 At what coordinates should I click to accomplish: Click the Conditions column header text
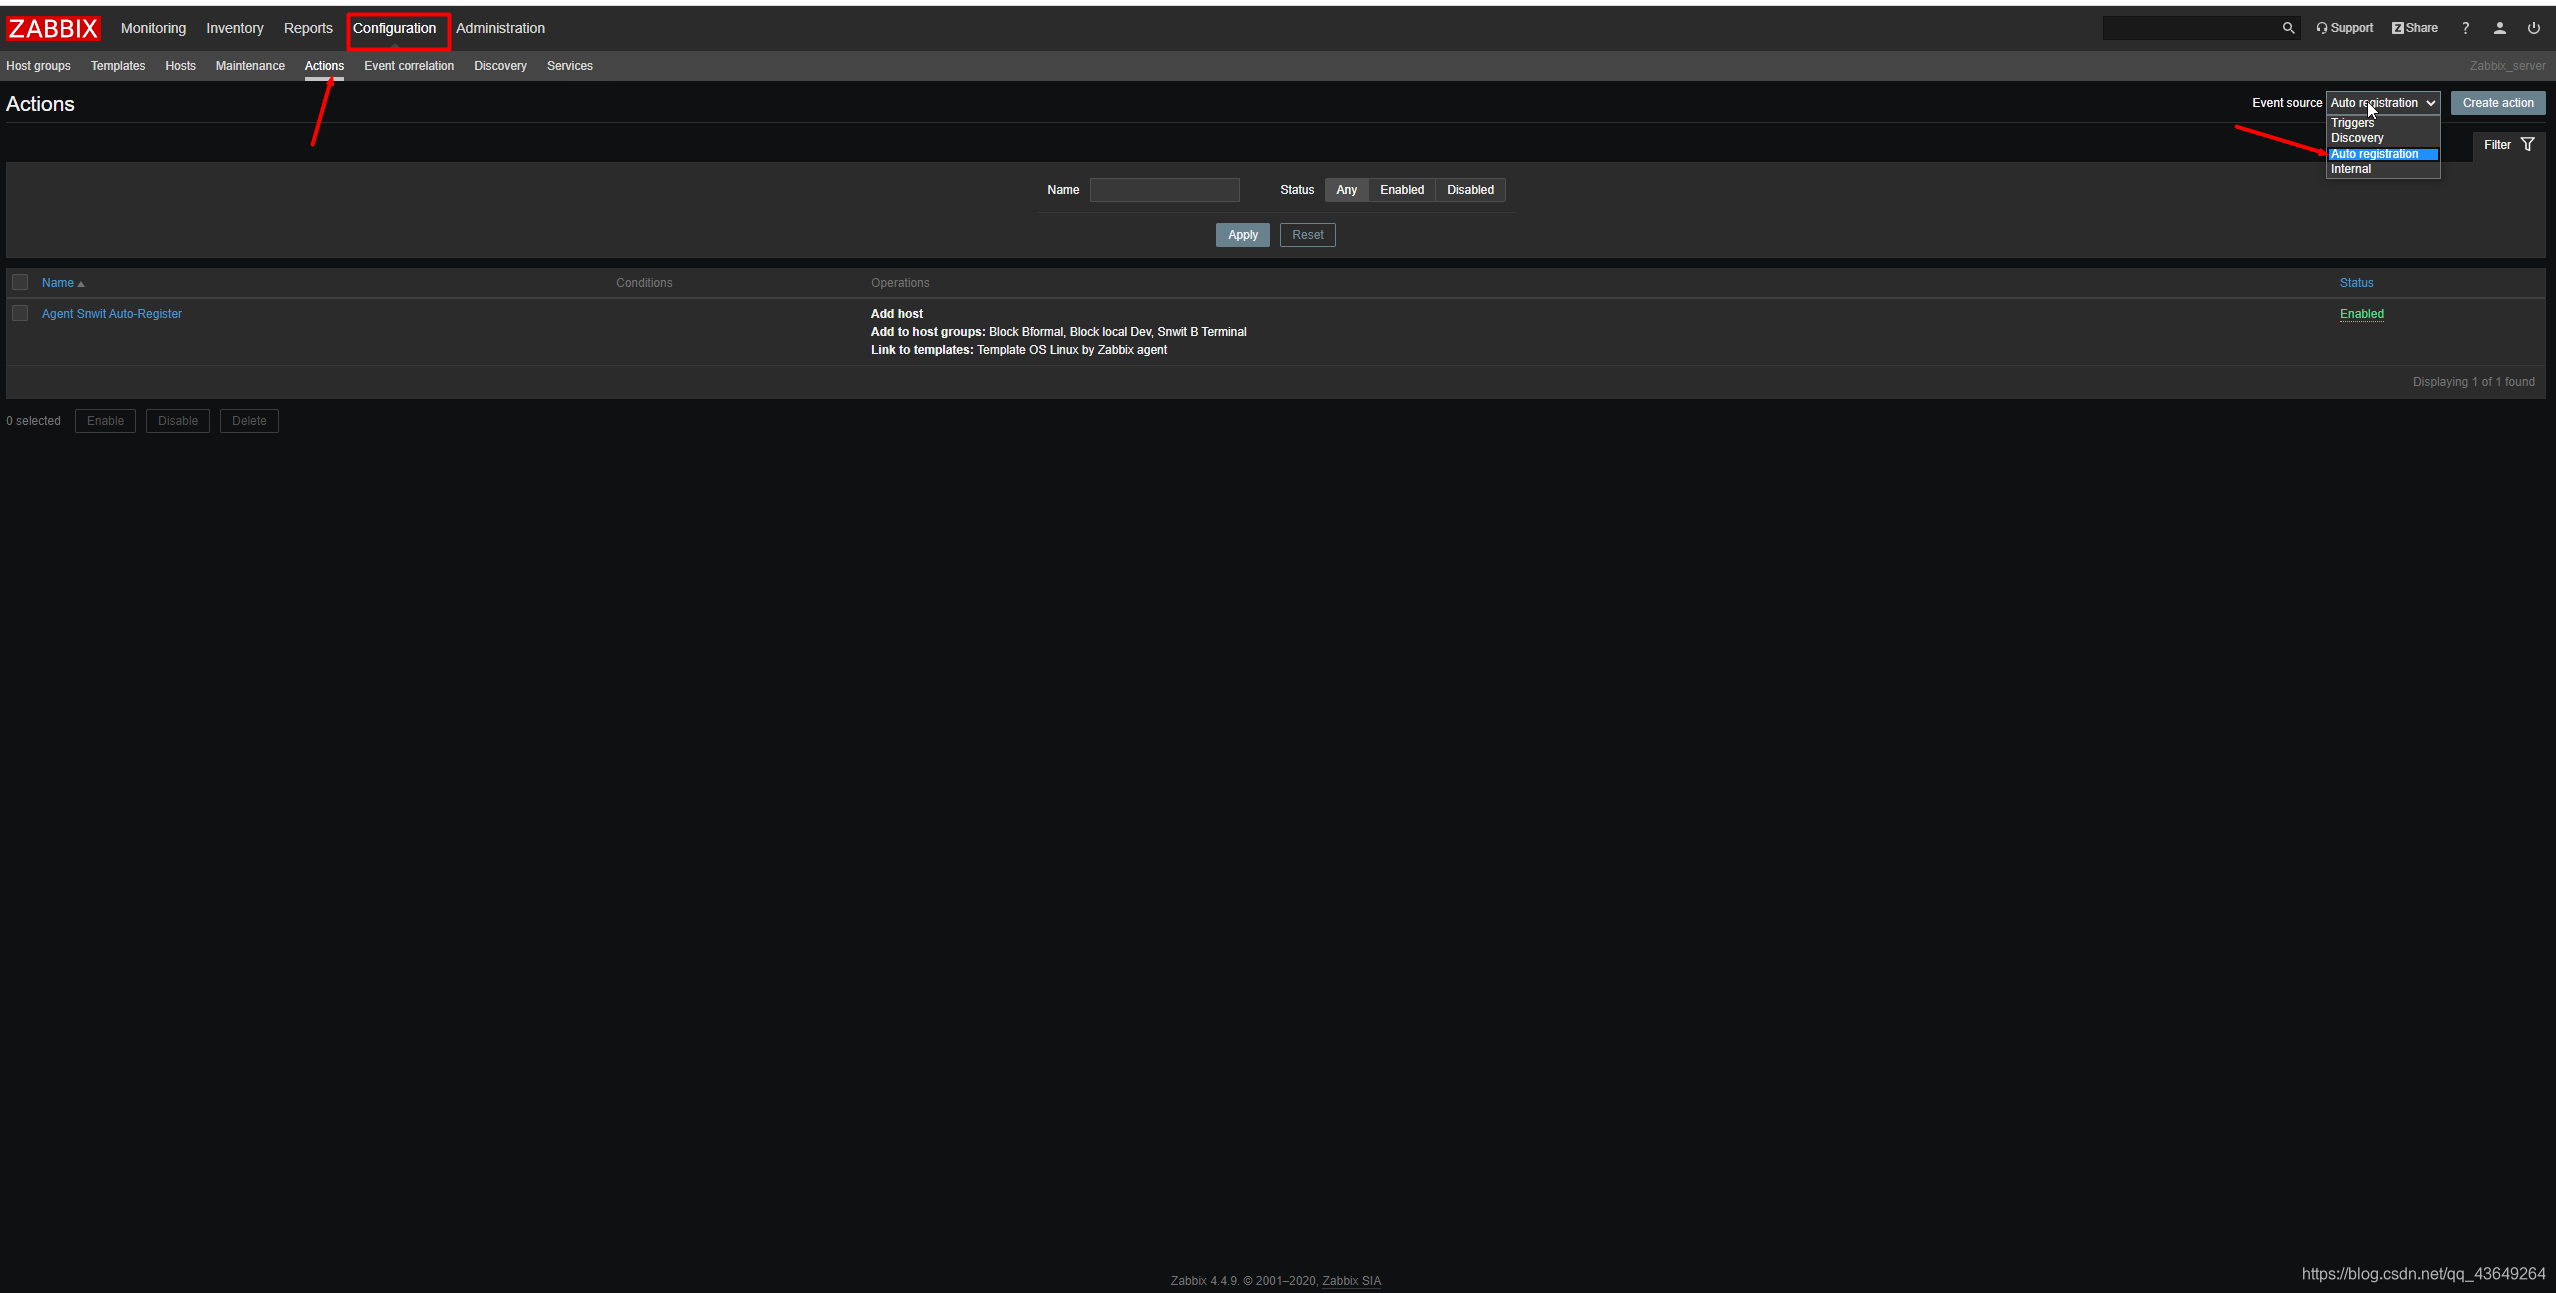tap(644, 283)
